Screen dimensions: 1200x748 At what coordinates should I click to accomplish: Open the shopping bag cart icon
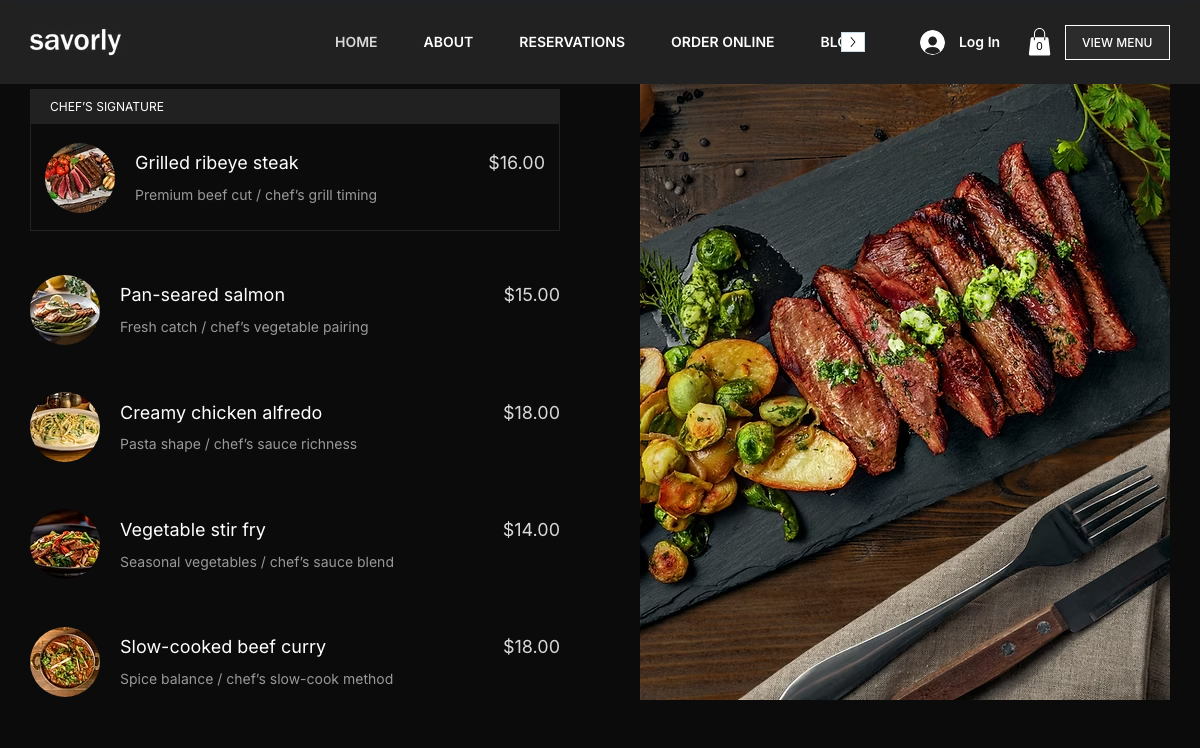(x=1039, y=42)
